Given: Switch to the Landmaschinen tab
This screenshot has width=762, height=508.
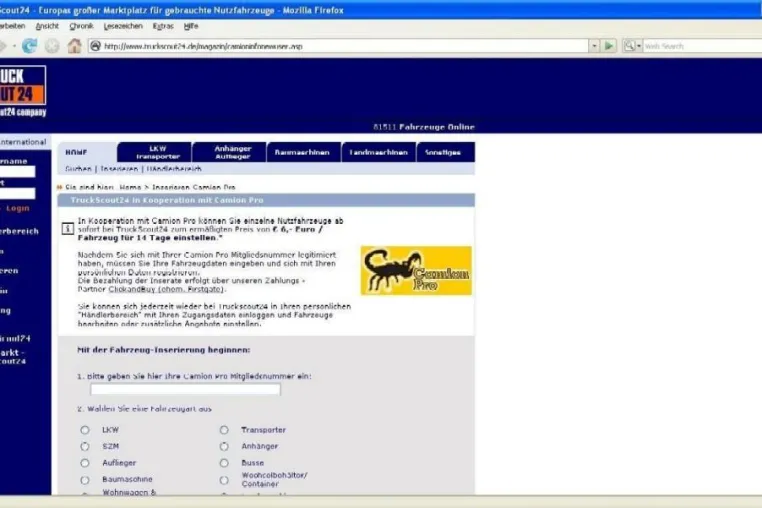Looking at the screenshot, I should click(379, 152).
